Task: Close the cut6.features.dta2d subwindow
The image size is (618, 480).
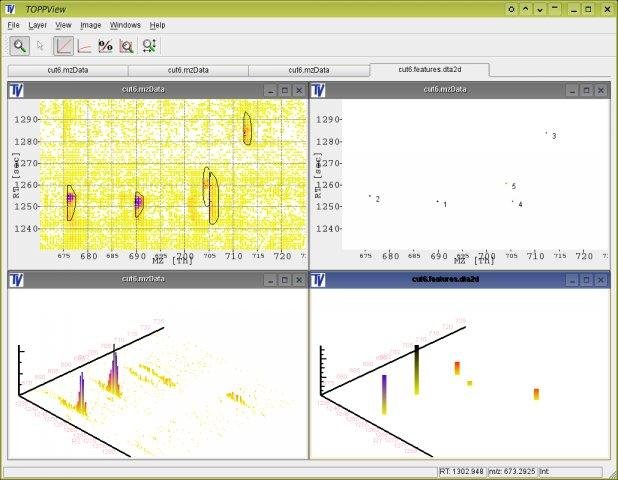Action: [x=601, y=280]
